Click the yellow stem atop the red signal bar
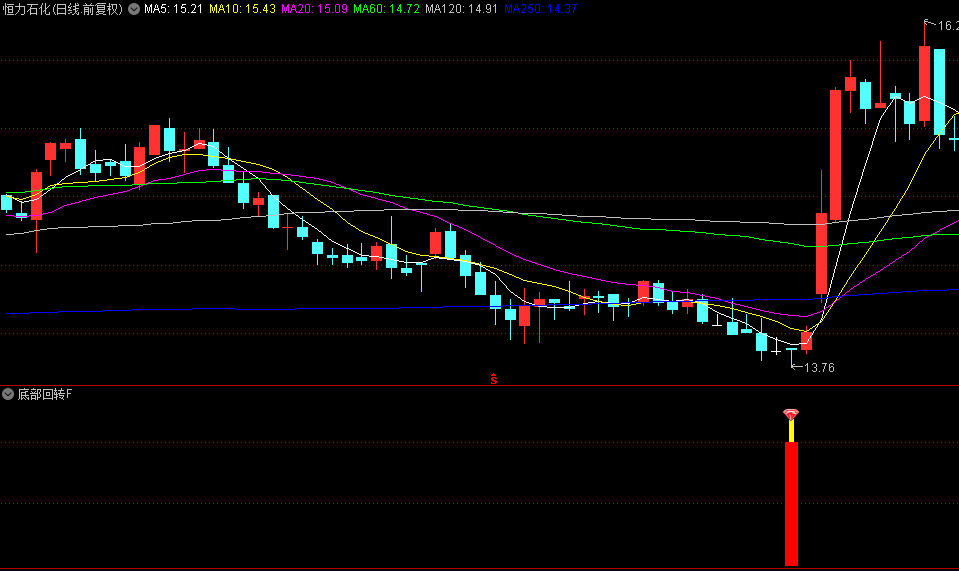 coord(791,431)
